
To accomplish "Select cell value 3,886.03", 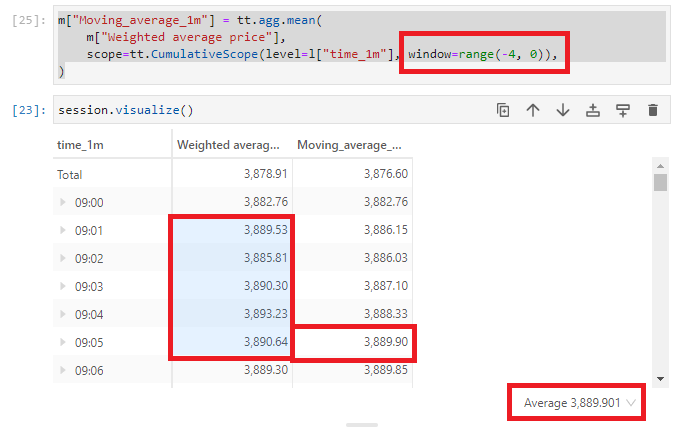I will pos(386,258).
